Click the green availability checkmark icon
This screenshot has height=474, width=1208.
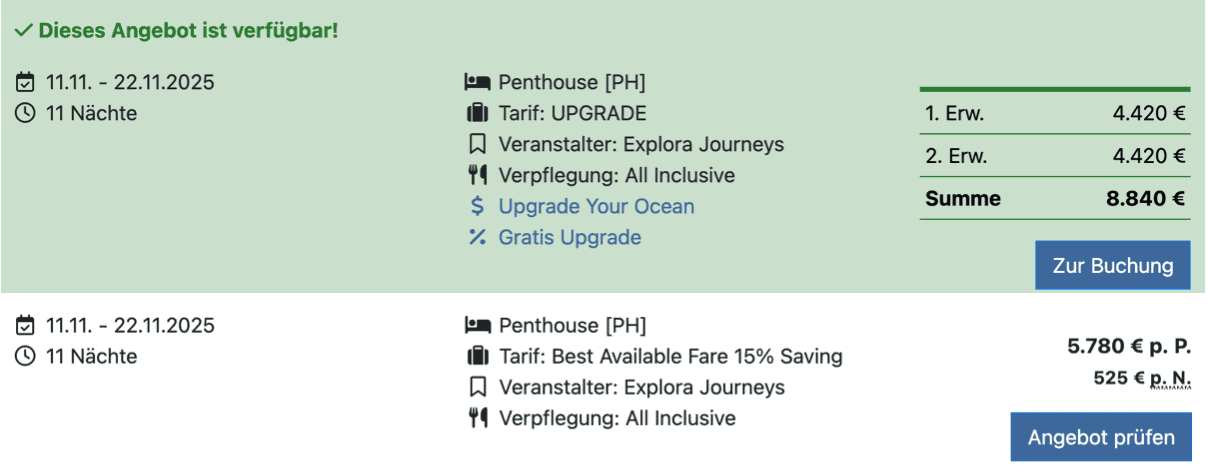[24, 31]
